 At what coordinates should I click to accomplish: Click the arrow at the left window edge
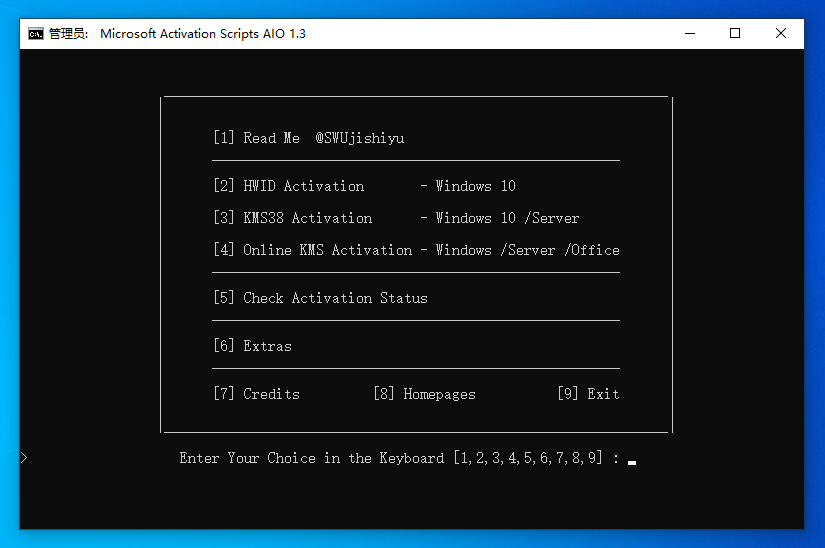[24, 458]
